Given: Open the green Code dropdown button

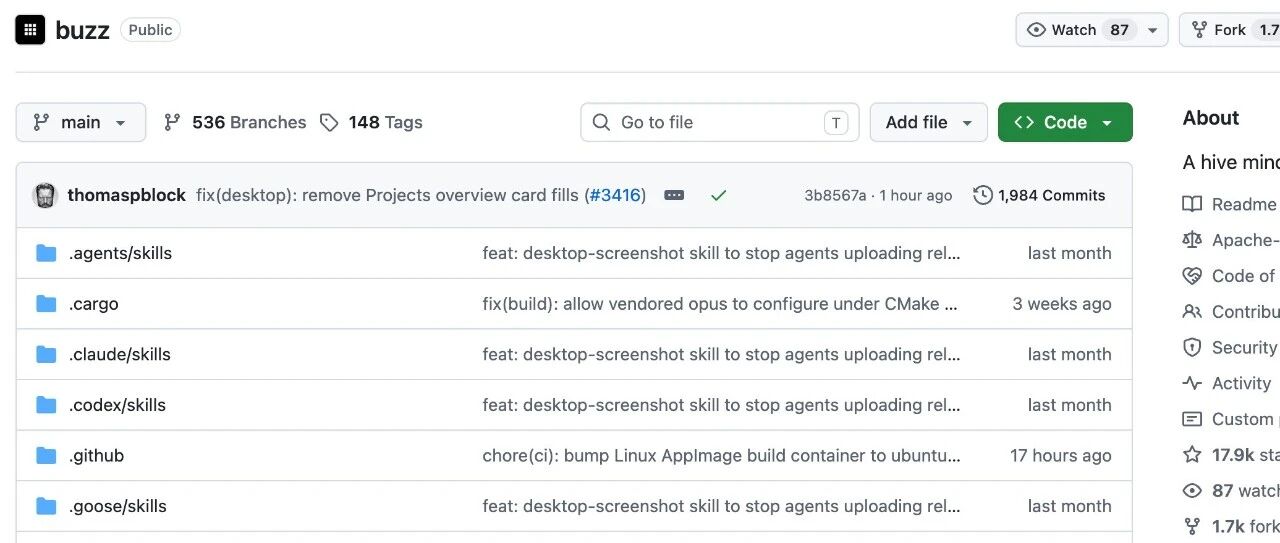Looking at the screenshot, I should click(x=1065, y=122).
